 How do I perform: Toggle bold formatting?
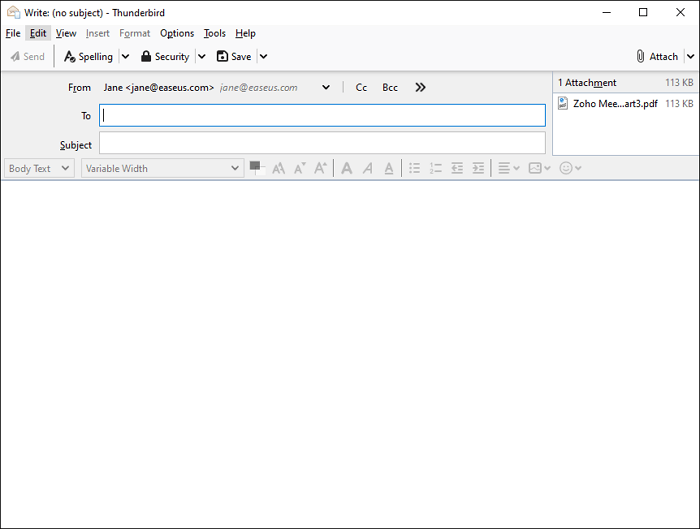(x=346, y=168)
